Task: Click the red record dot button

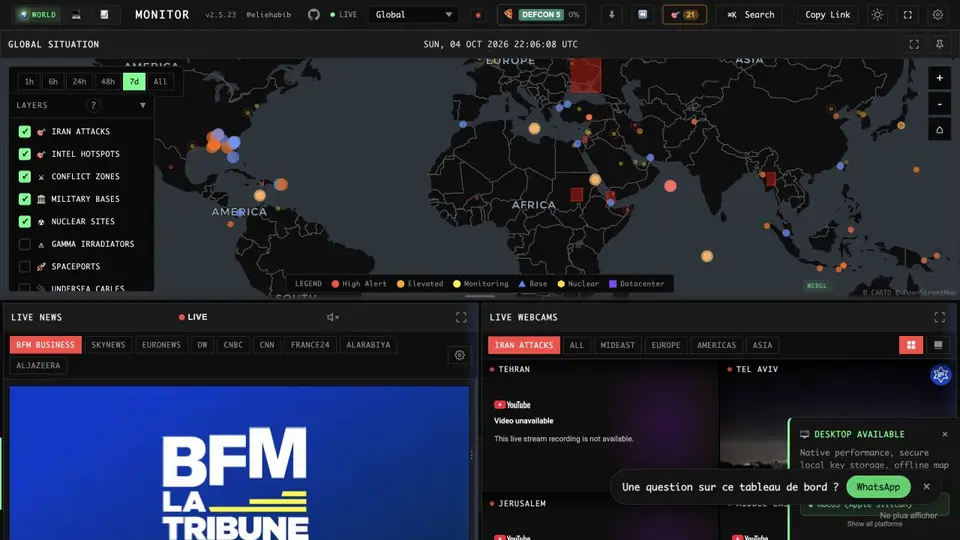Action: tap(478, 15)
